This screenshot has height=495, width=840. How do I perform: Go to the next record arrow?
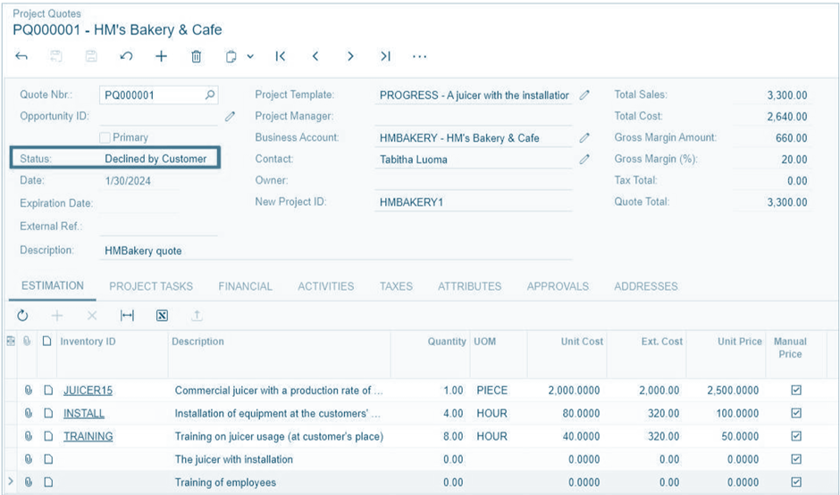click(350, 56)
